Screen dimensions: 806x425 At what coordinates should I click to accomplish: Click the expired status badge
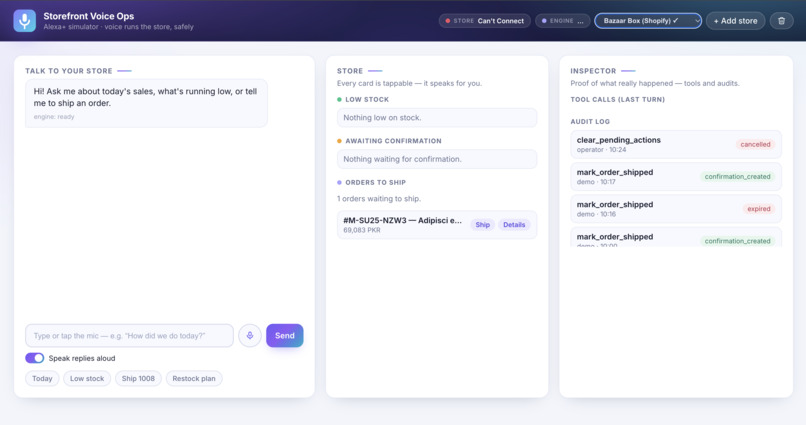759,209
